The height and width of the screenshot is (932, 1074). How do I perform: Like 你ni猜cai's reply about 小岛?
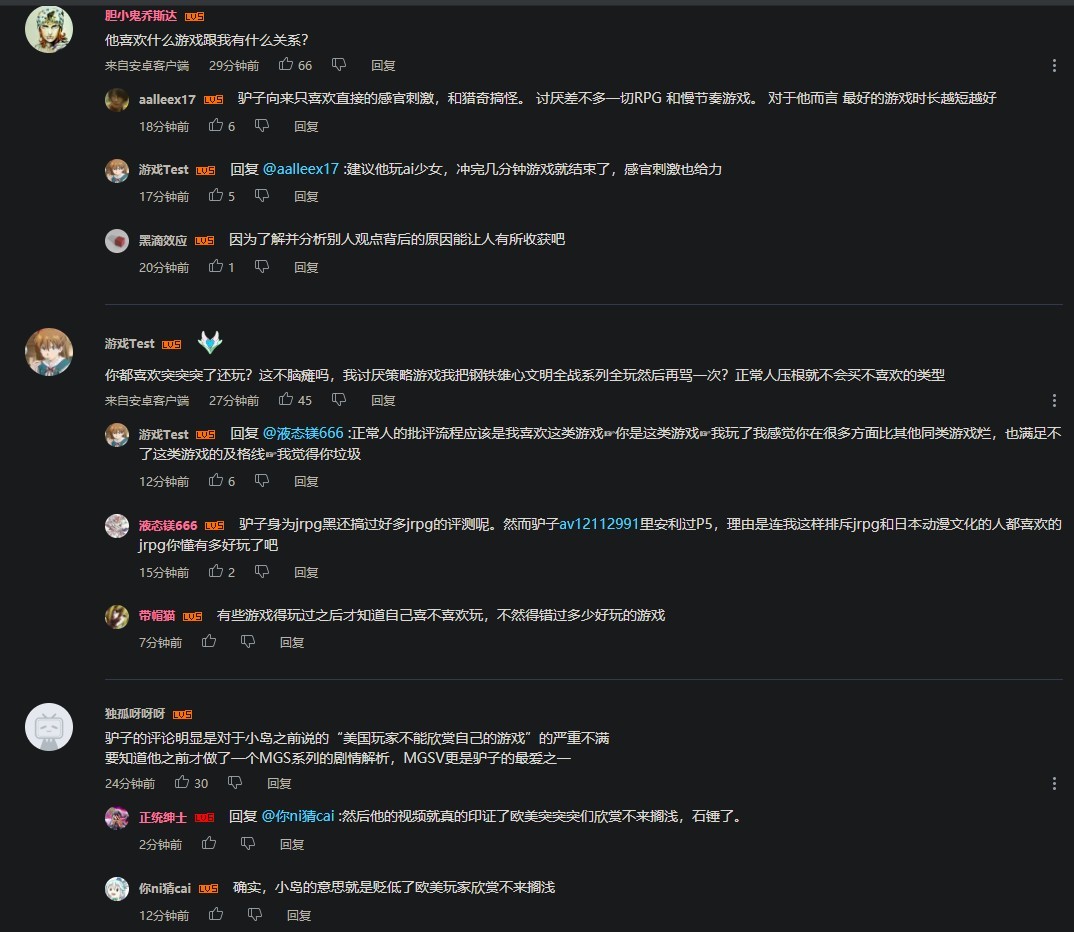pos(216,914)
